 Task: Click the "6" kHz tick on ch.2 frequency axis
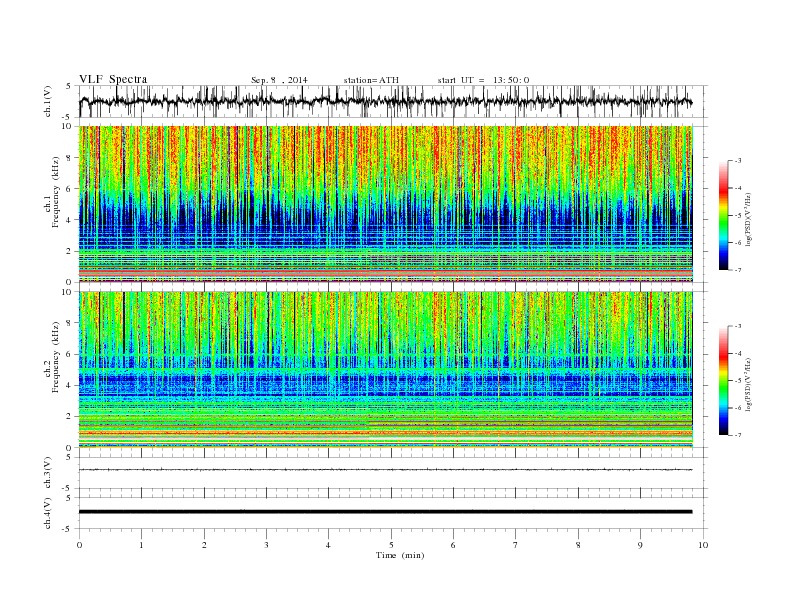click(x=70, y=354)
